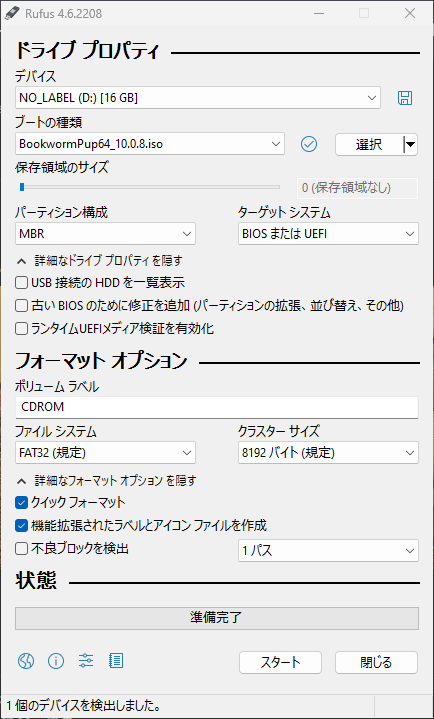The width and height of the screenshot is (434, 719).
Task: Click the スタート button
Action: 280,663
